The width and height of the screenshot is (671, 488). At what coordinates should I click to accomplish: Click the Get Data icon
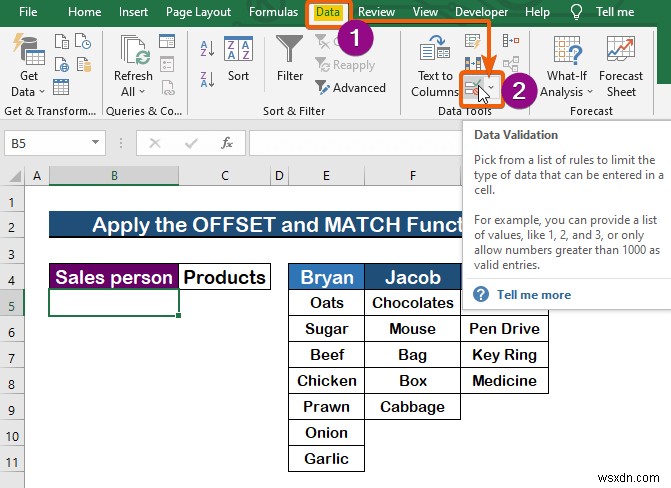coord(29,49)
